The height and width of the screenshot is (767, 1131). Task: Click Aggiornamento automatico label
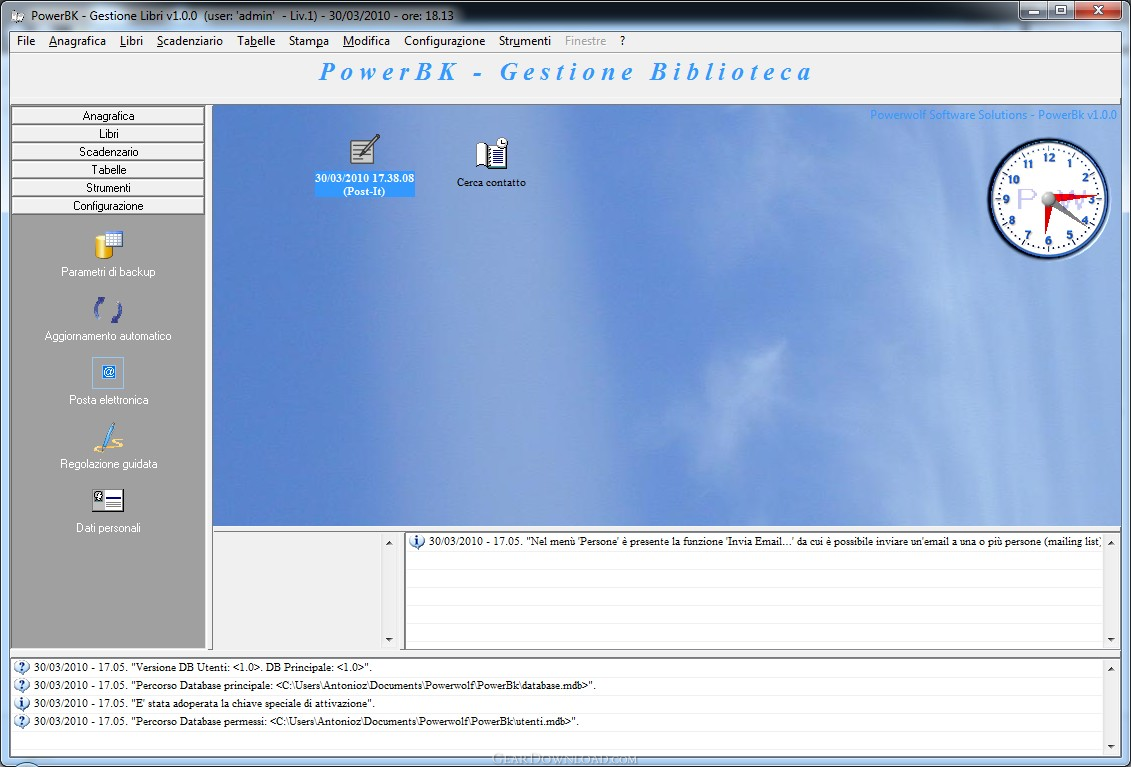pyautogui.click(x=108, y=336)
